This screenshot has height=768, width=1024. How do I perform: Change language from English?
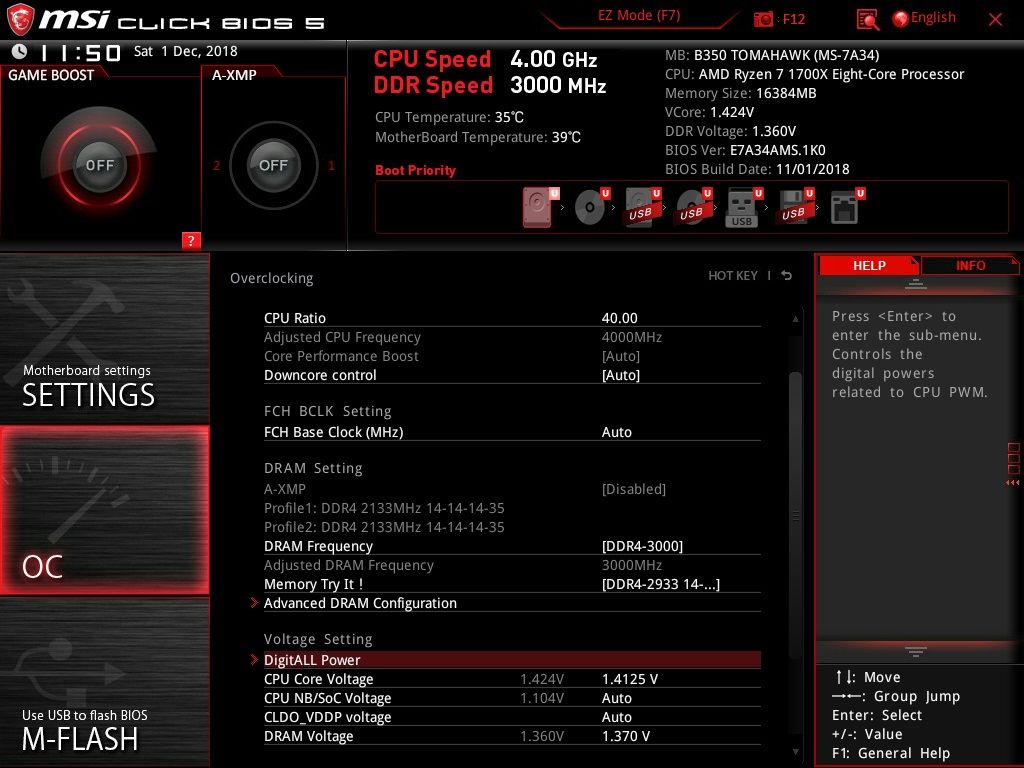coord(933,18)
